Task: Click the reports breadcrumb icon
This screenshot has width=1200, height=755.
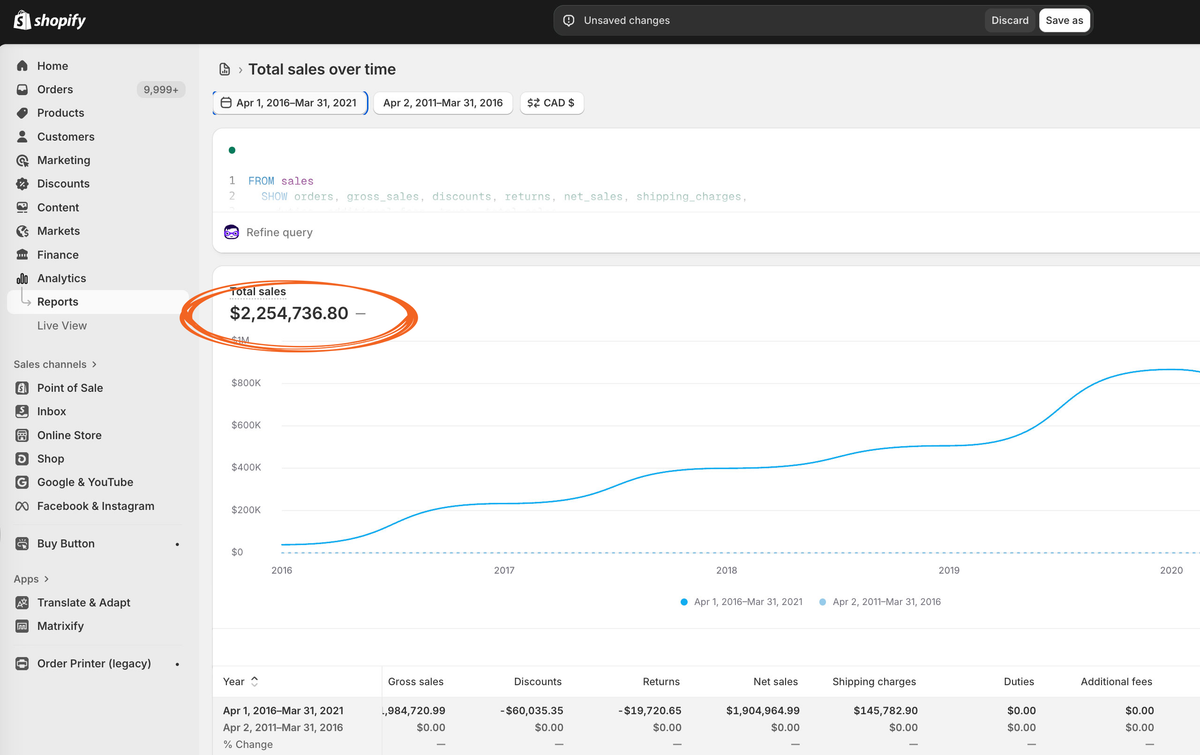Action: coord(225,70)
